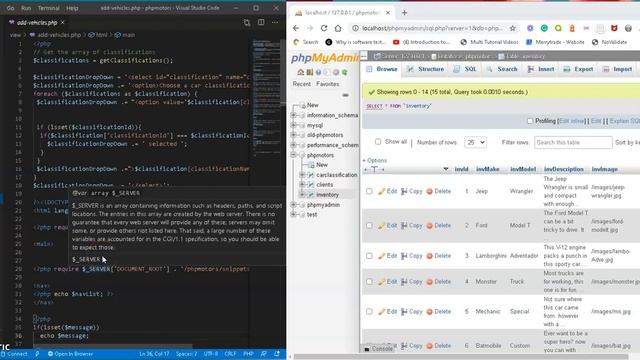Close the add-vehicles.php editor tab
Screen dimensions: 640x360
tap(62, 22)
